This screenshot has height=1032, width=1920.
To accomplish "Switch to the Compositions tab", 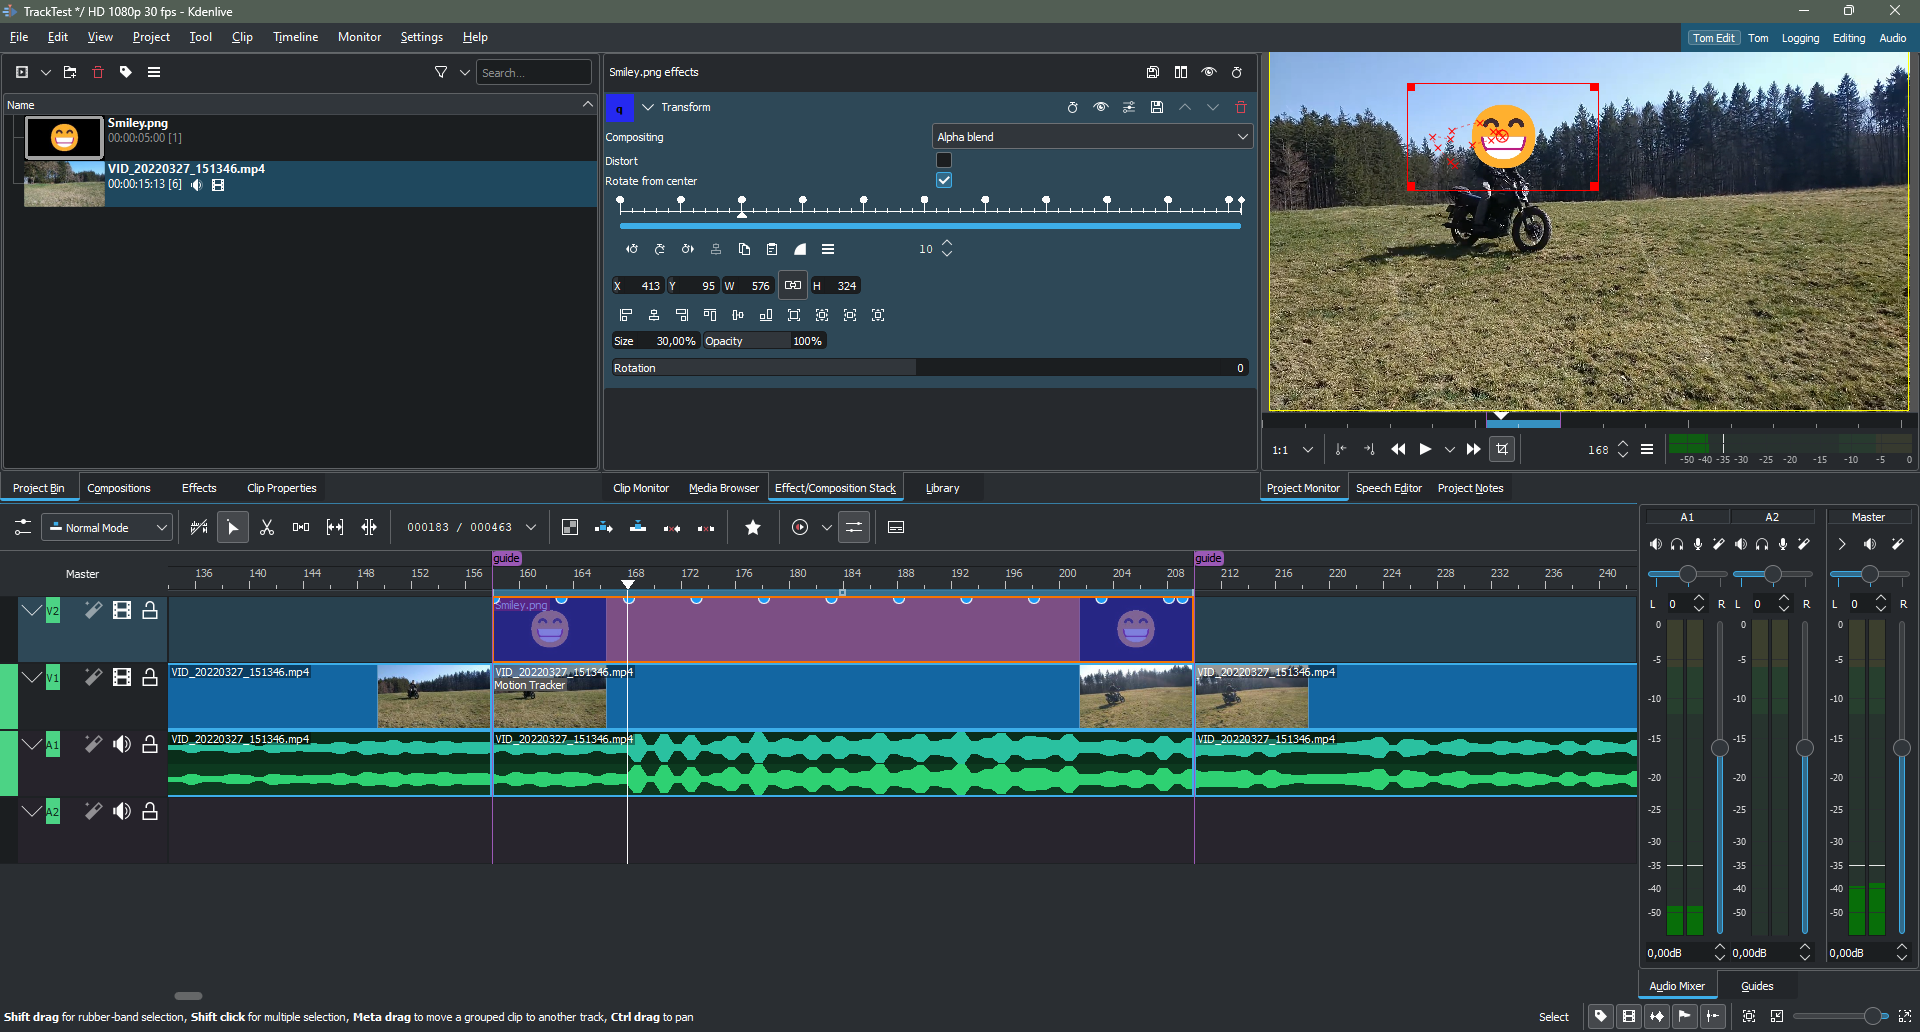I will (119, 488).
